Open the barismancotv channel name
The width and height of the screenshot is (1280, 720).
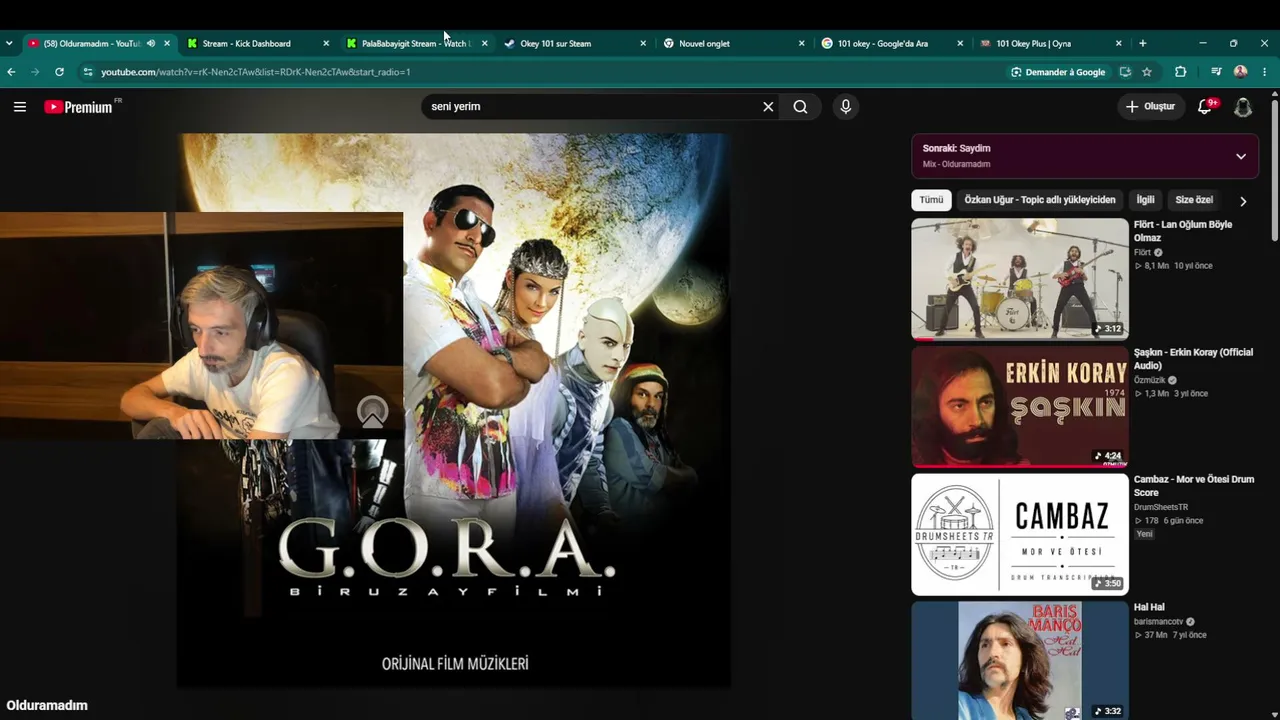(x=1159, y=622)
